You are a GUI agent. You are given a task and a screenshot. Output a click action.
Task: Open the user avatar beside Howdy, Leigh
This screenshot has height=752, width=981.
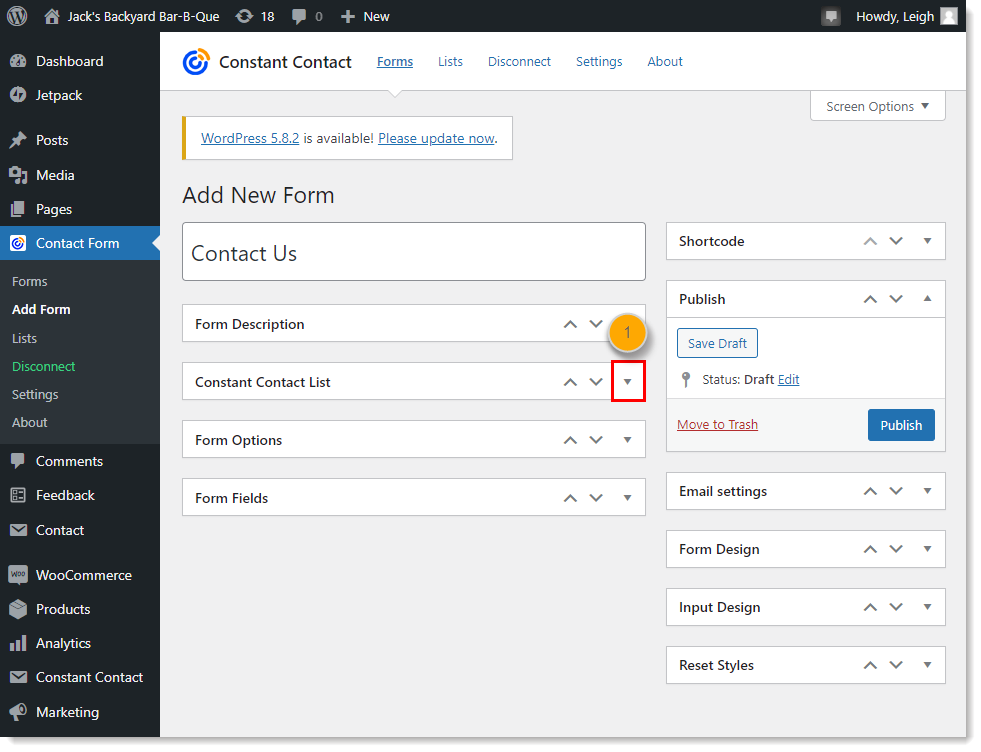[949, 16]
